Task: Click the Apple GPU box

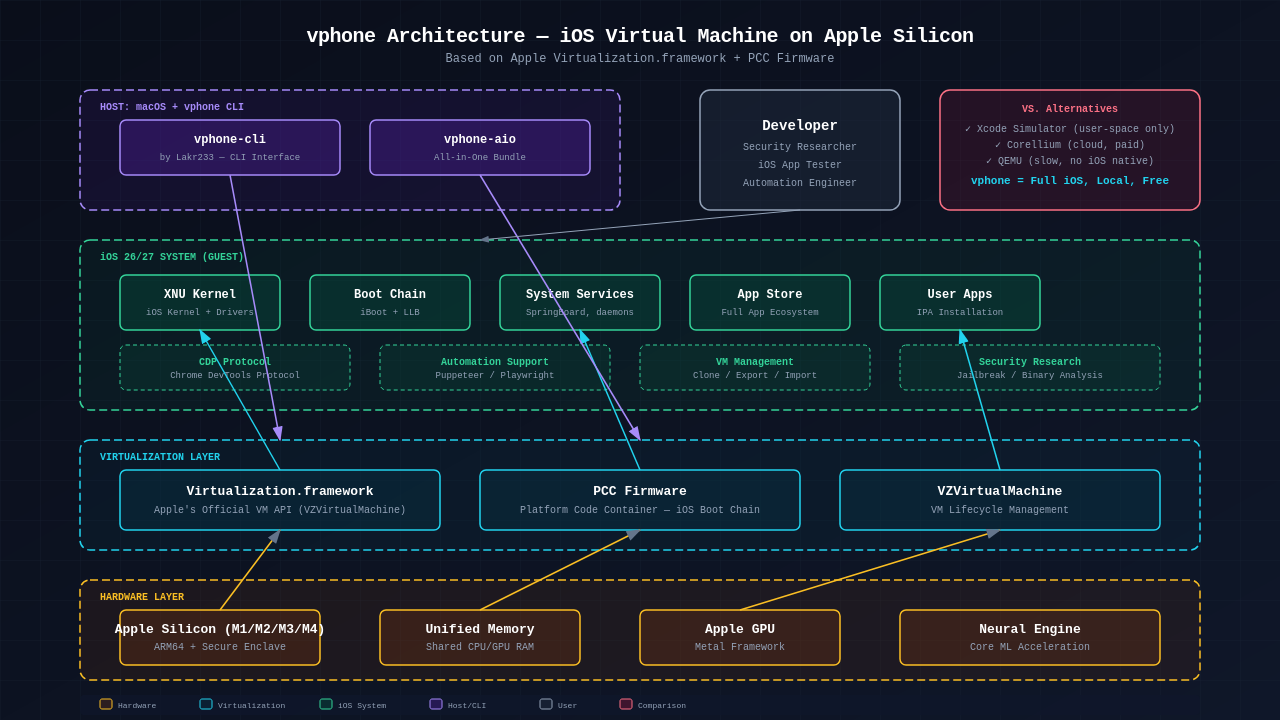Action: click(x=740, y=638)
